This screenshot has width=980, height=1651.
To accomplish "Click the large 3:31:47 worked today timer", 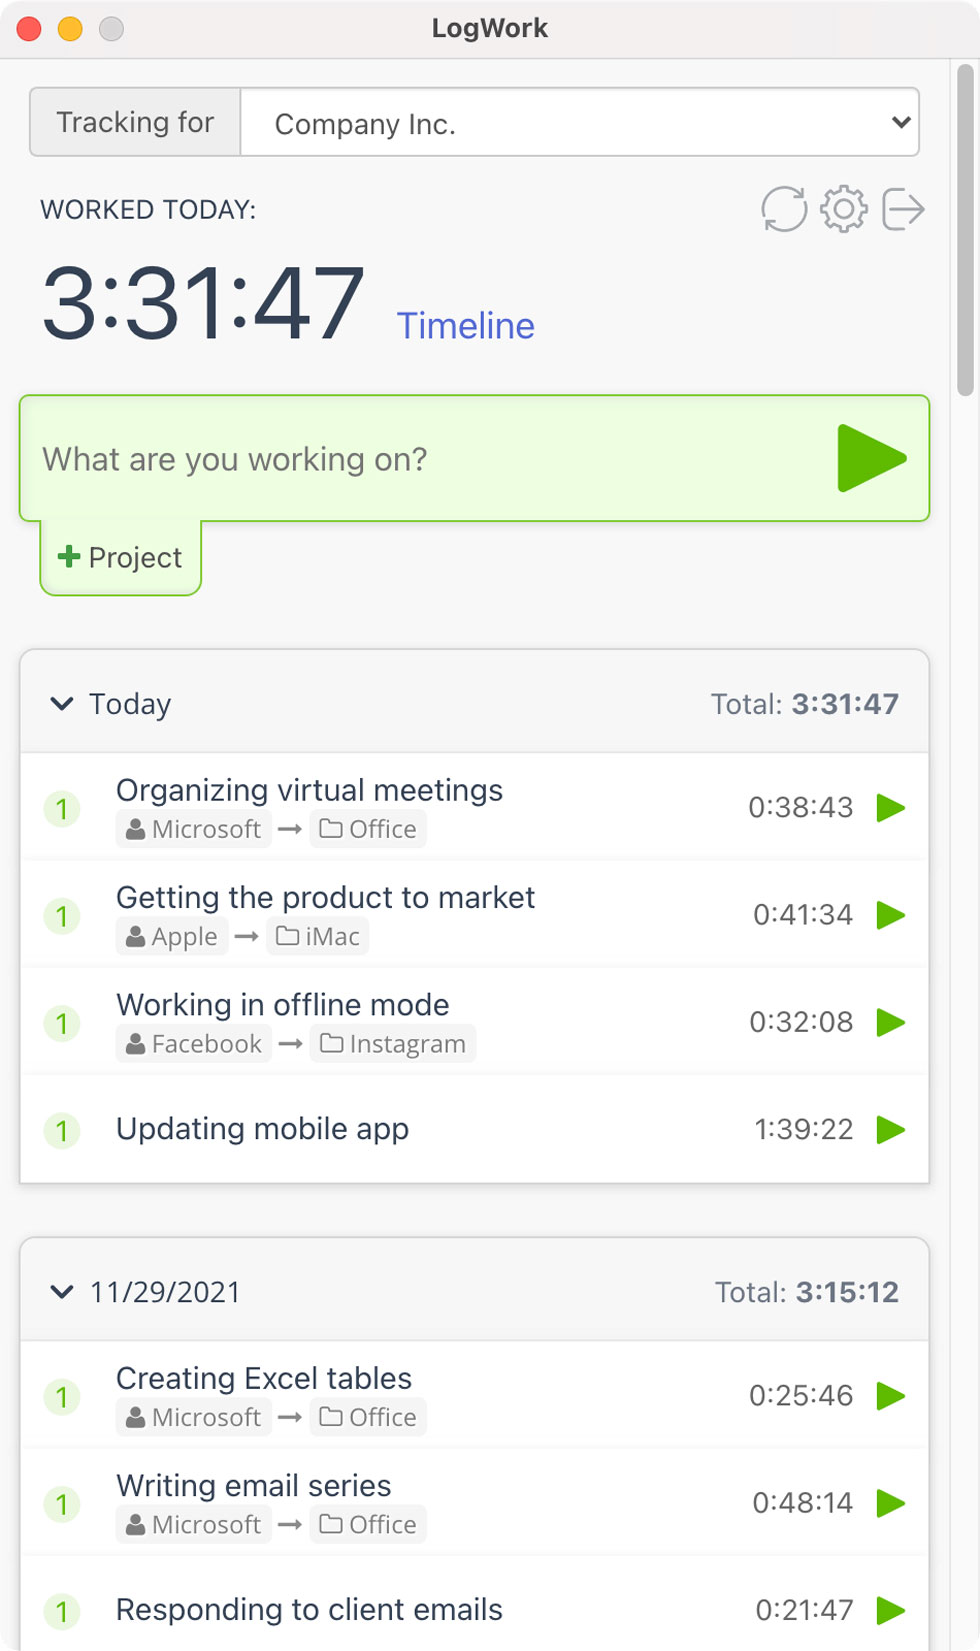I will point(204,302).
